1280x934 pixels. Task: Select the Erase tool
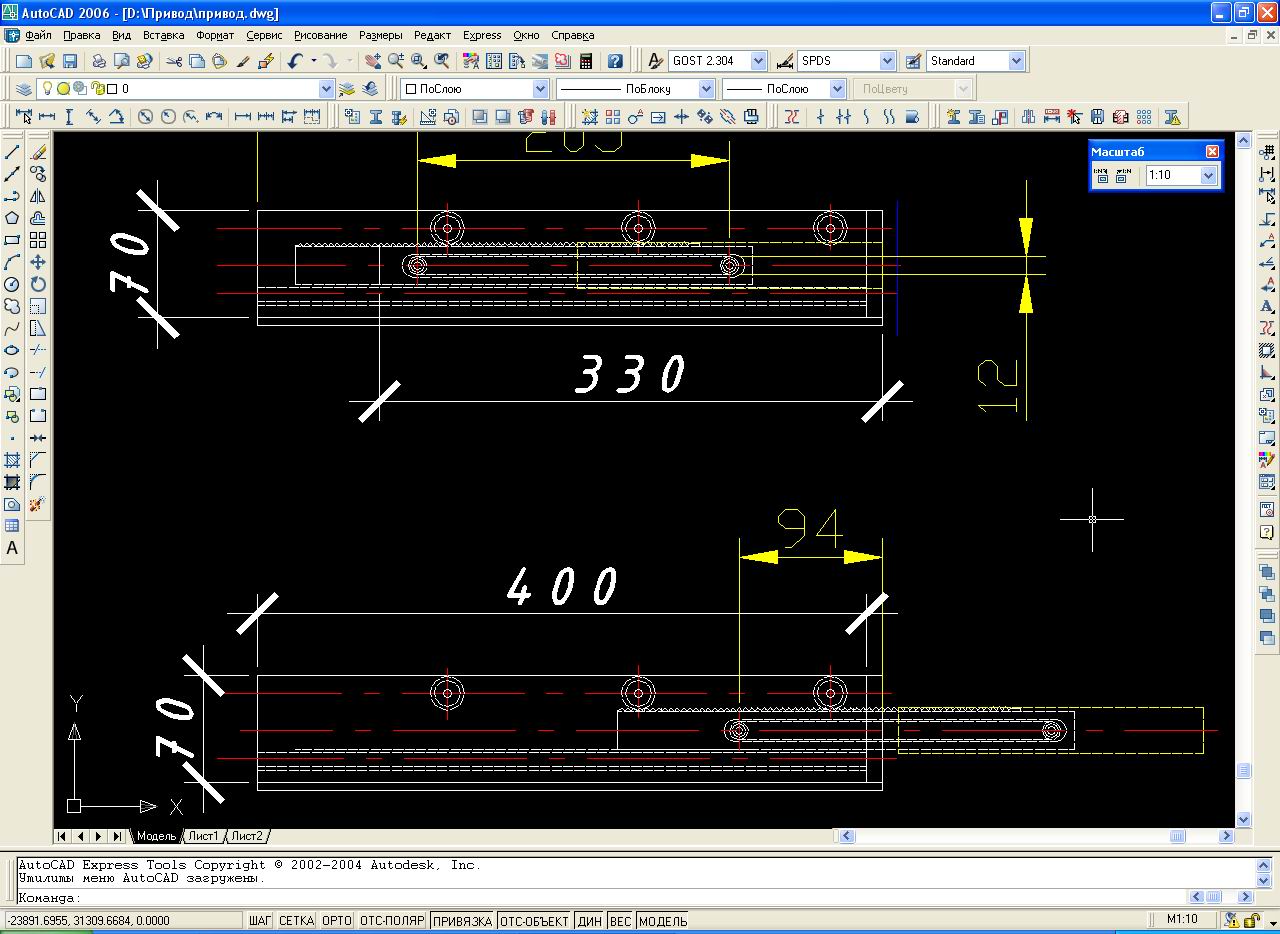pos(38,152)
